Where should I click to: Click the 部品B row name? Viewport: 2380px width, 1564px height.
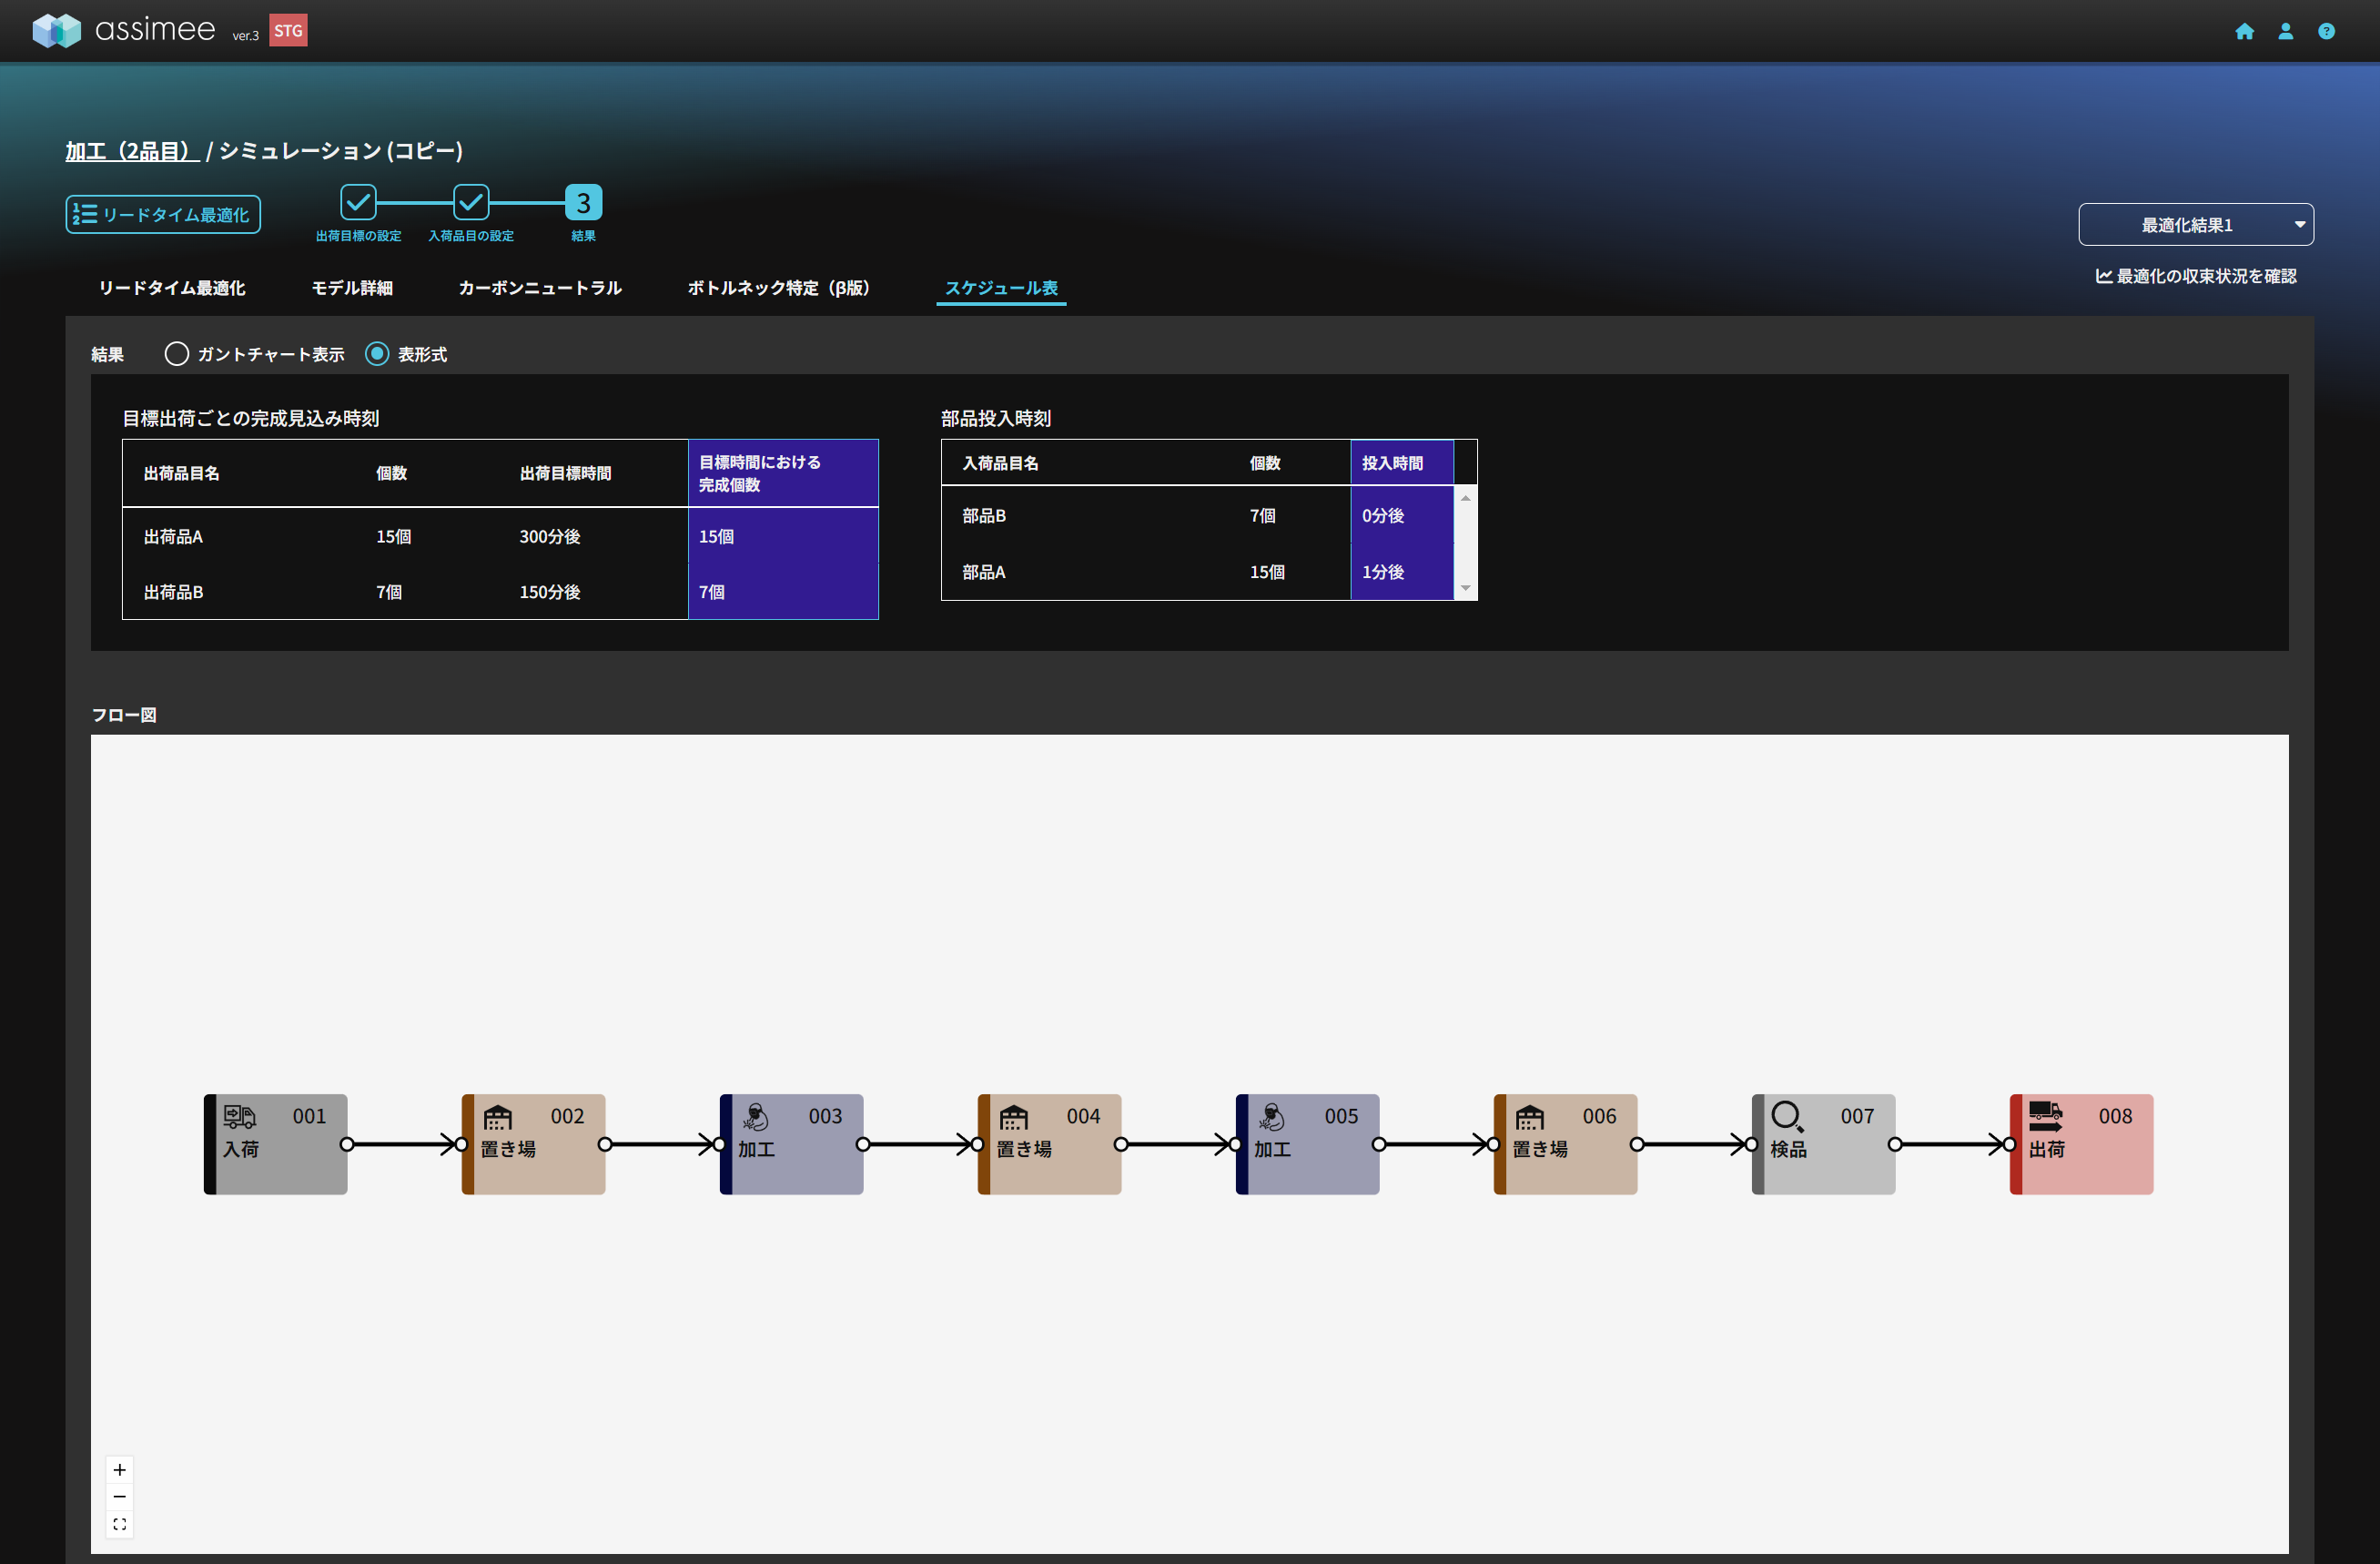984,516
